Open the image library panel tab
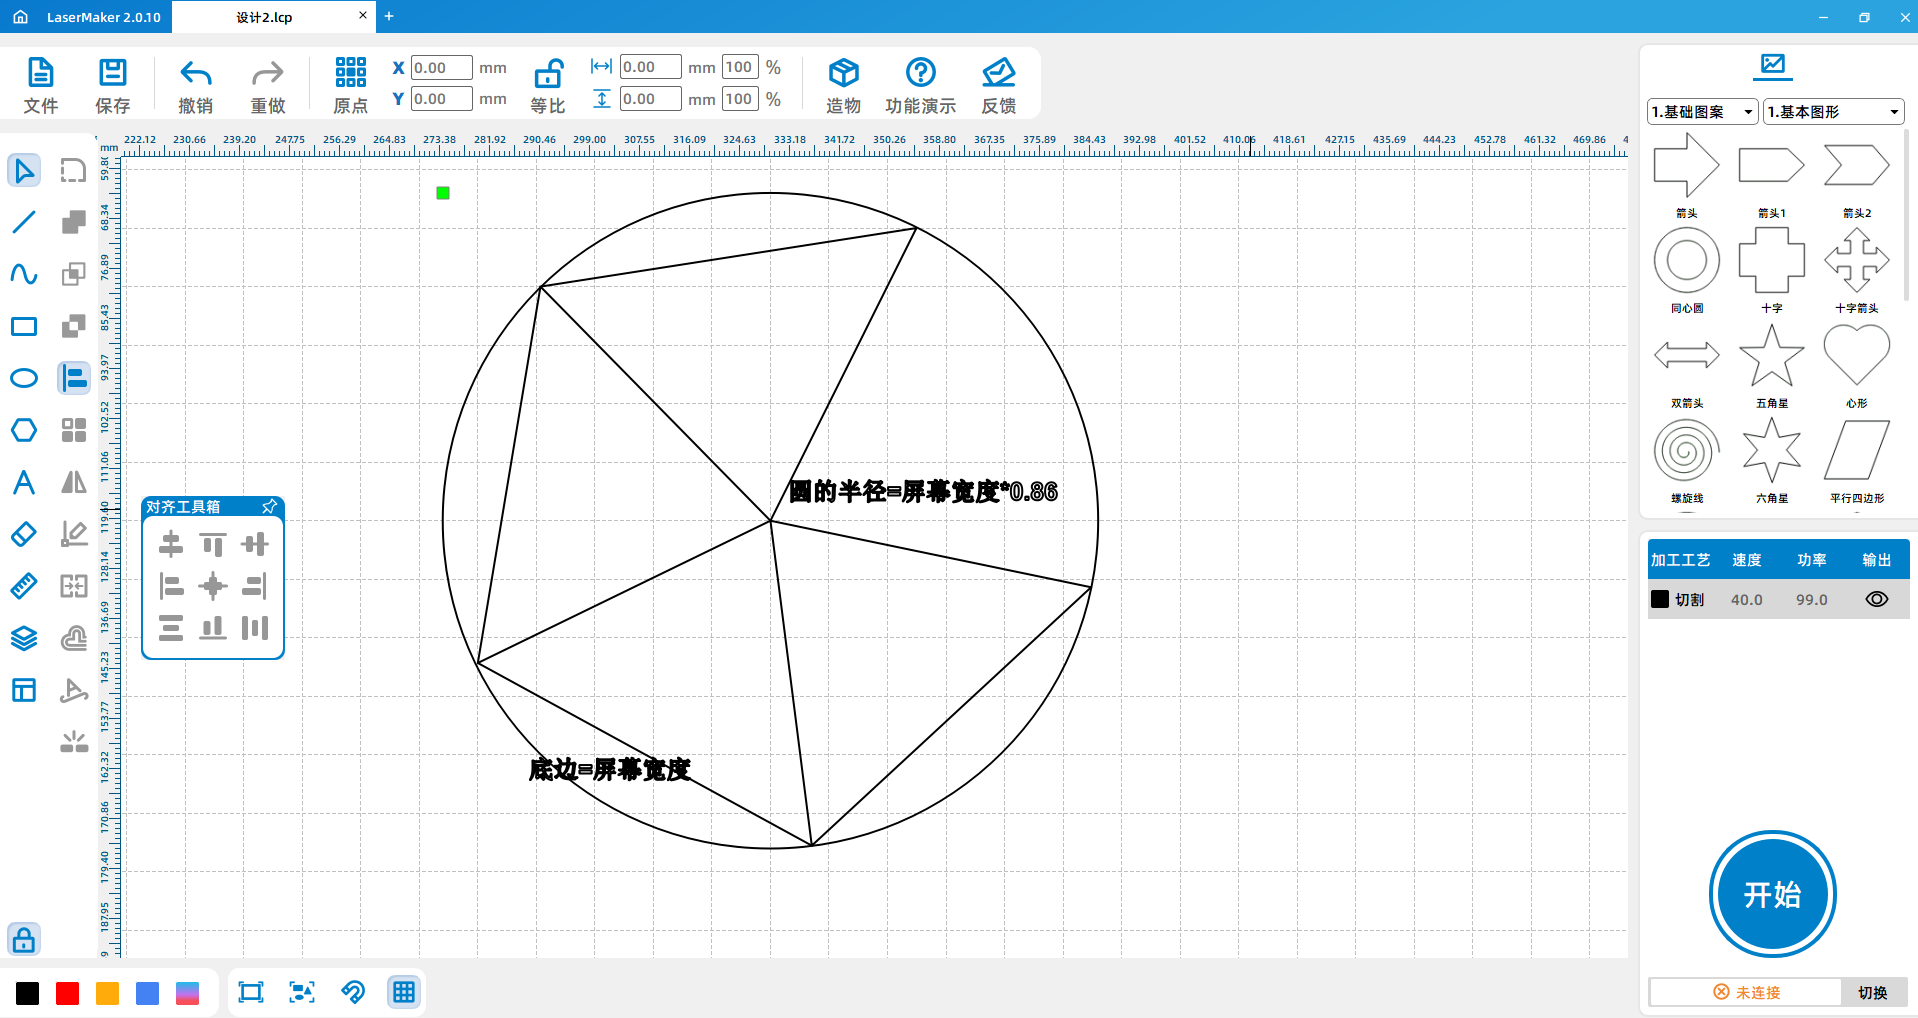 point(1773,66)
